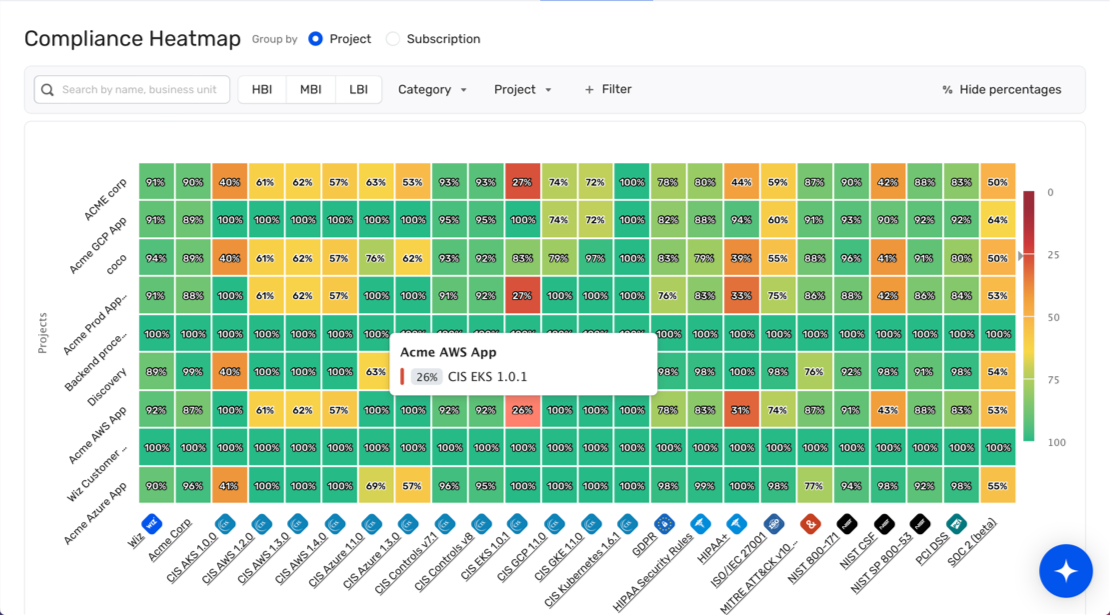Click the CIS AWS 1.3.0 icon
This screenshot has width=1110, height=615.
298,524
